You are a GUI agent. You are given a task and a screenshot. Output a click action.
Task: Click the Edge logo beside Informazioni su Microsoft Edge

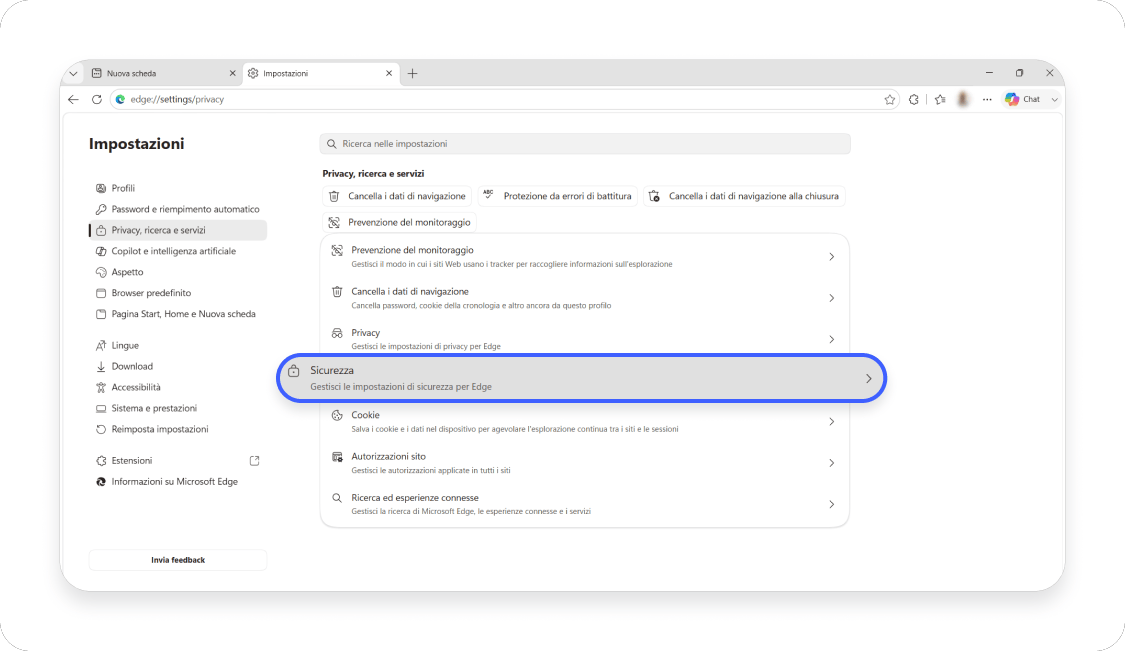coord(100,482)
